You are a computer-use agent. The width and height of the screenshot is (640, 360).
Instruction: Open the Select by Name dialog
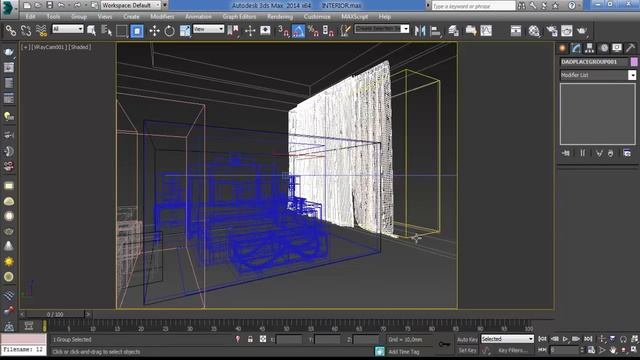(x=107, y=31)
